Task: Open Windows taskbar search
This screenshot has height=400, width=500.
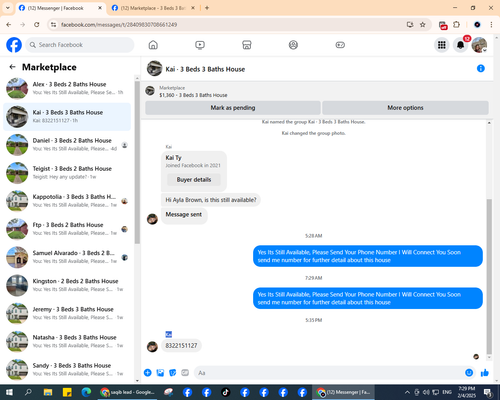Action: coord(28,392)
